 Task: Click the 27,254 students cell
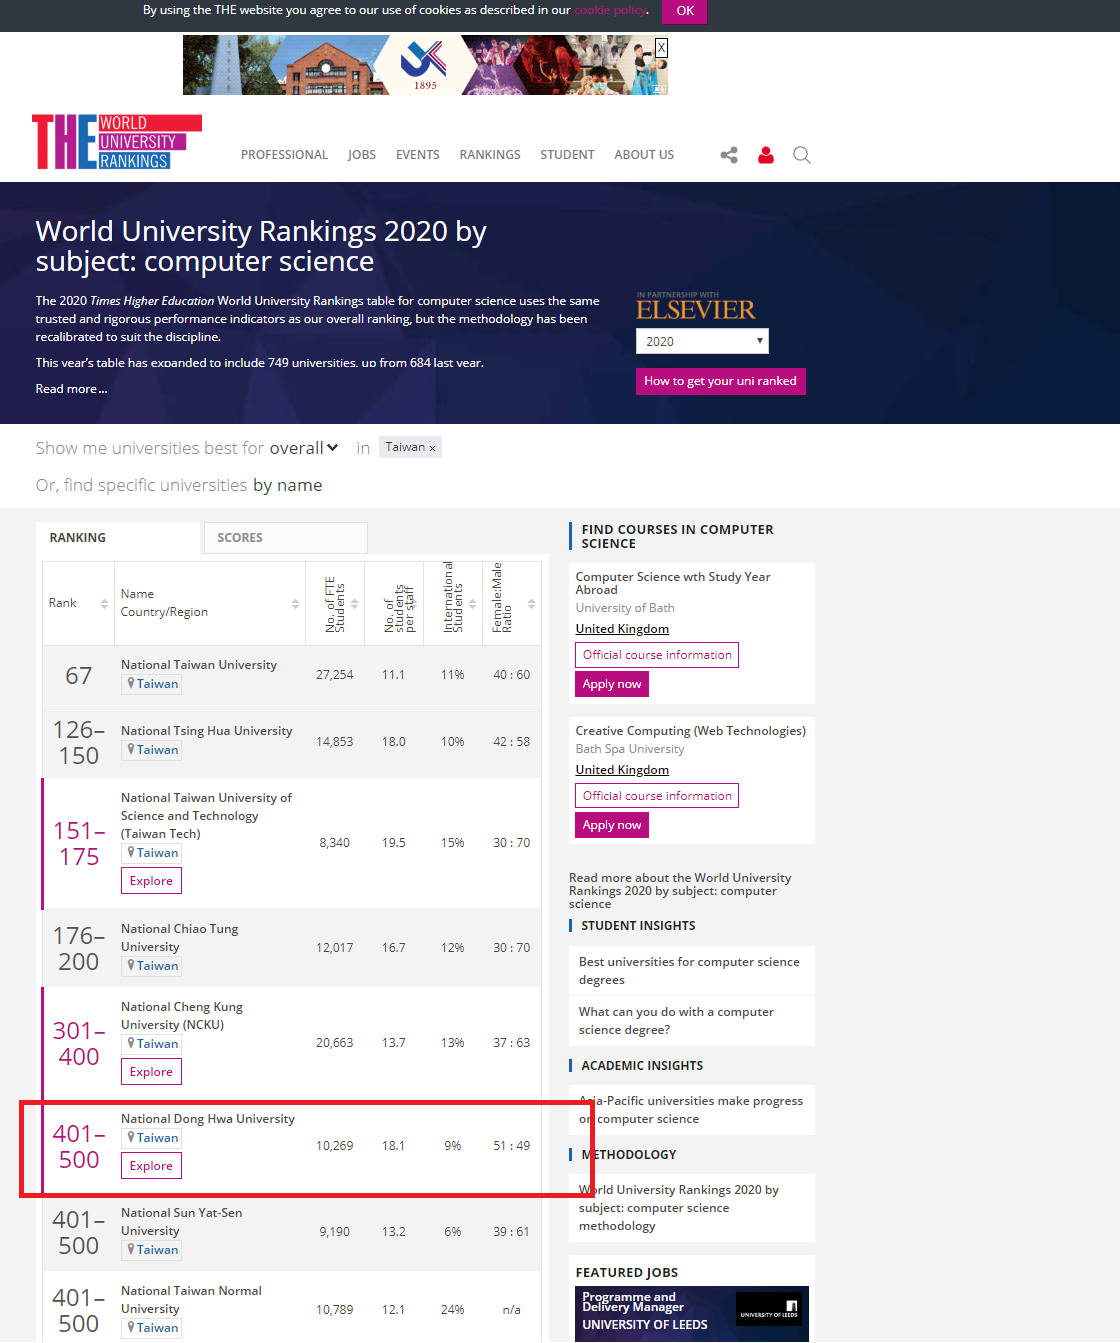pyautogui.click(x=335, y=675)
